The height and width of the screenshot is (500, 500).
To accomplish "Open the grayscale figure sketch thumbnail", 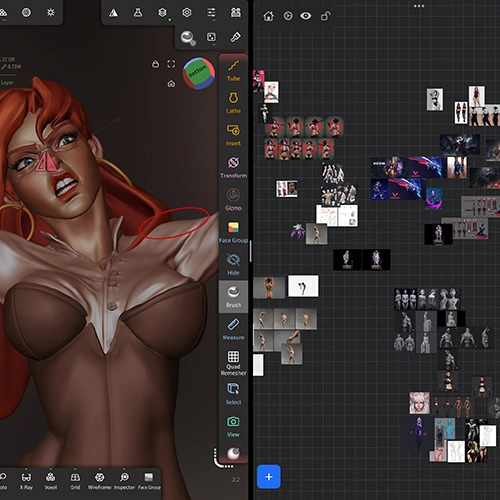I will coord(435,99).
